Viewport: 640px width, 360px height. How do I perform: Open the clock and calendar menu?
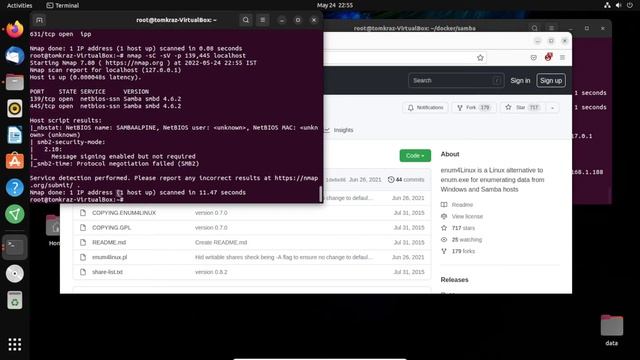tap(335, 5)
